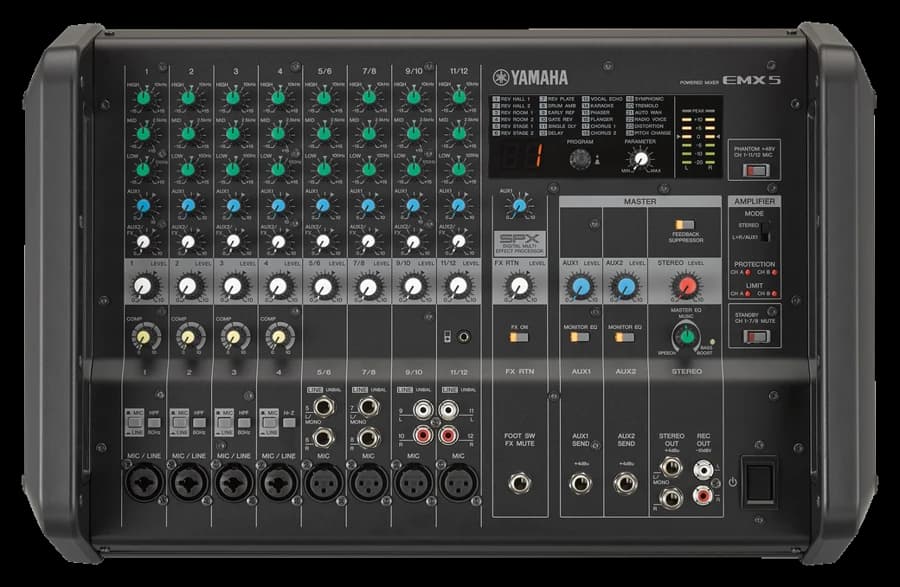Click channel 9/10 LEVEL knob
This screenshot has height=587, width=900.
point(413,286)
